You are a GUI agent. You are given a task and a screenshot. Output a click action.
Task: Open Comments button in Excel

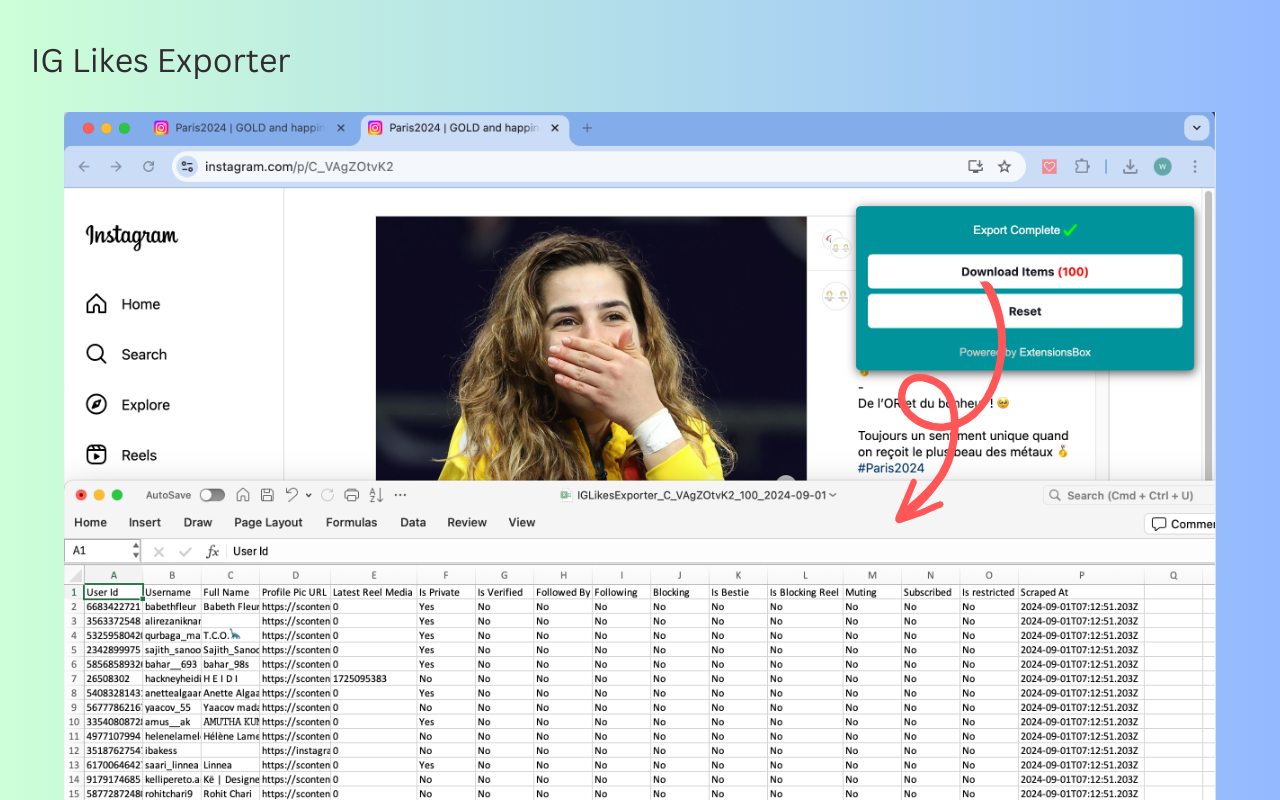[x=1180, y=524]
